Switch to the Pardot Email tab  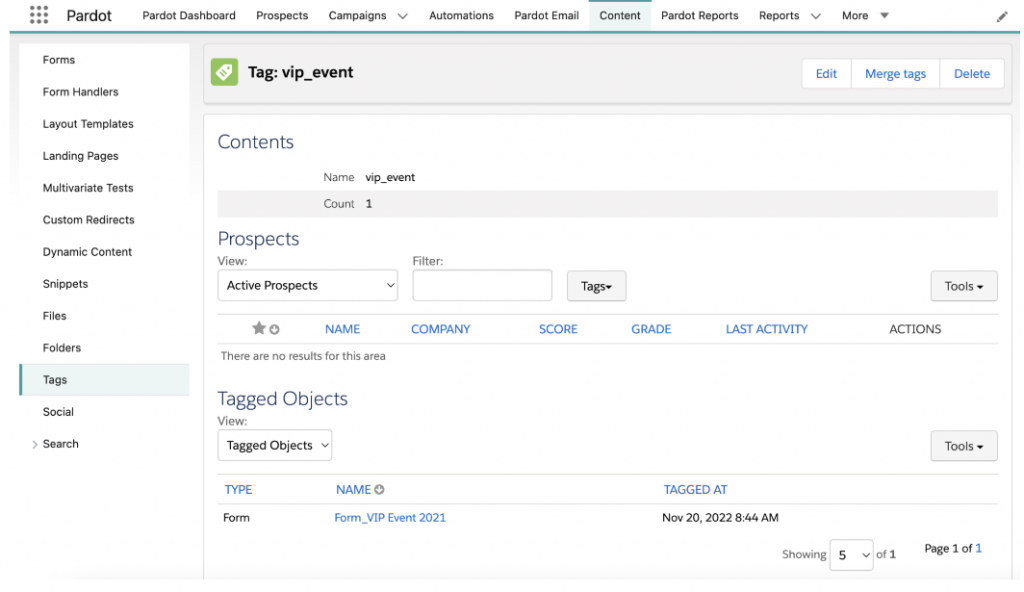coord(546,15)
